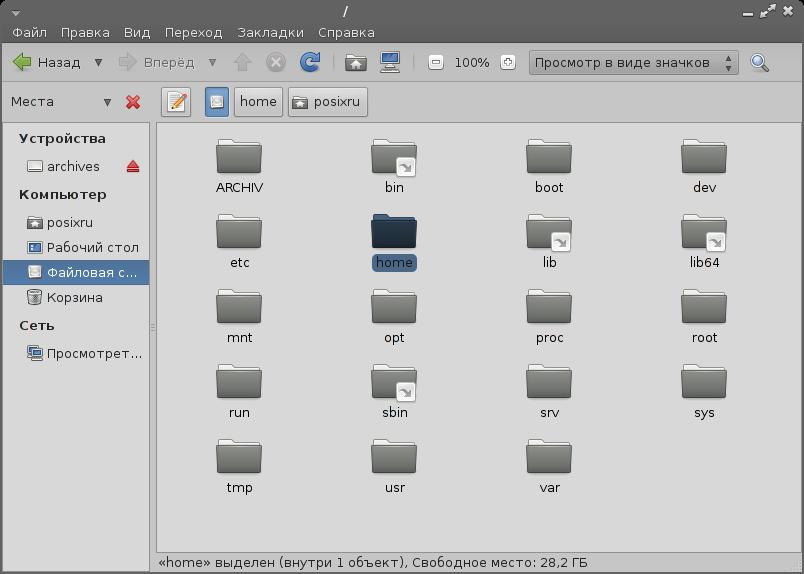Select Рабочий стол in sidebar
804x574 pixels.
coord(76,247)
